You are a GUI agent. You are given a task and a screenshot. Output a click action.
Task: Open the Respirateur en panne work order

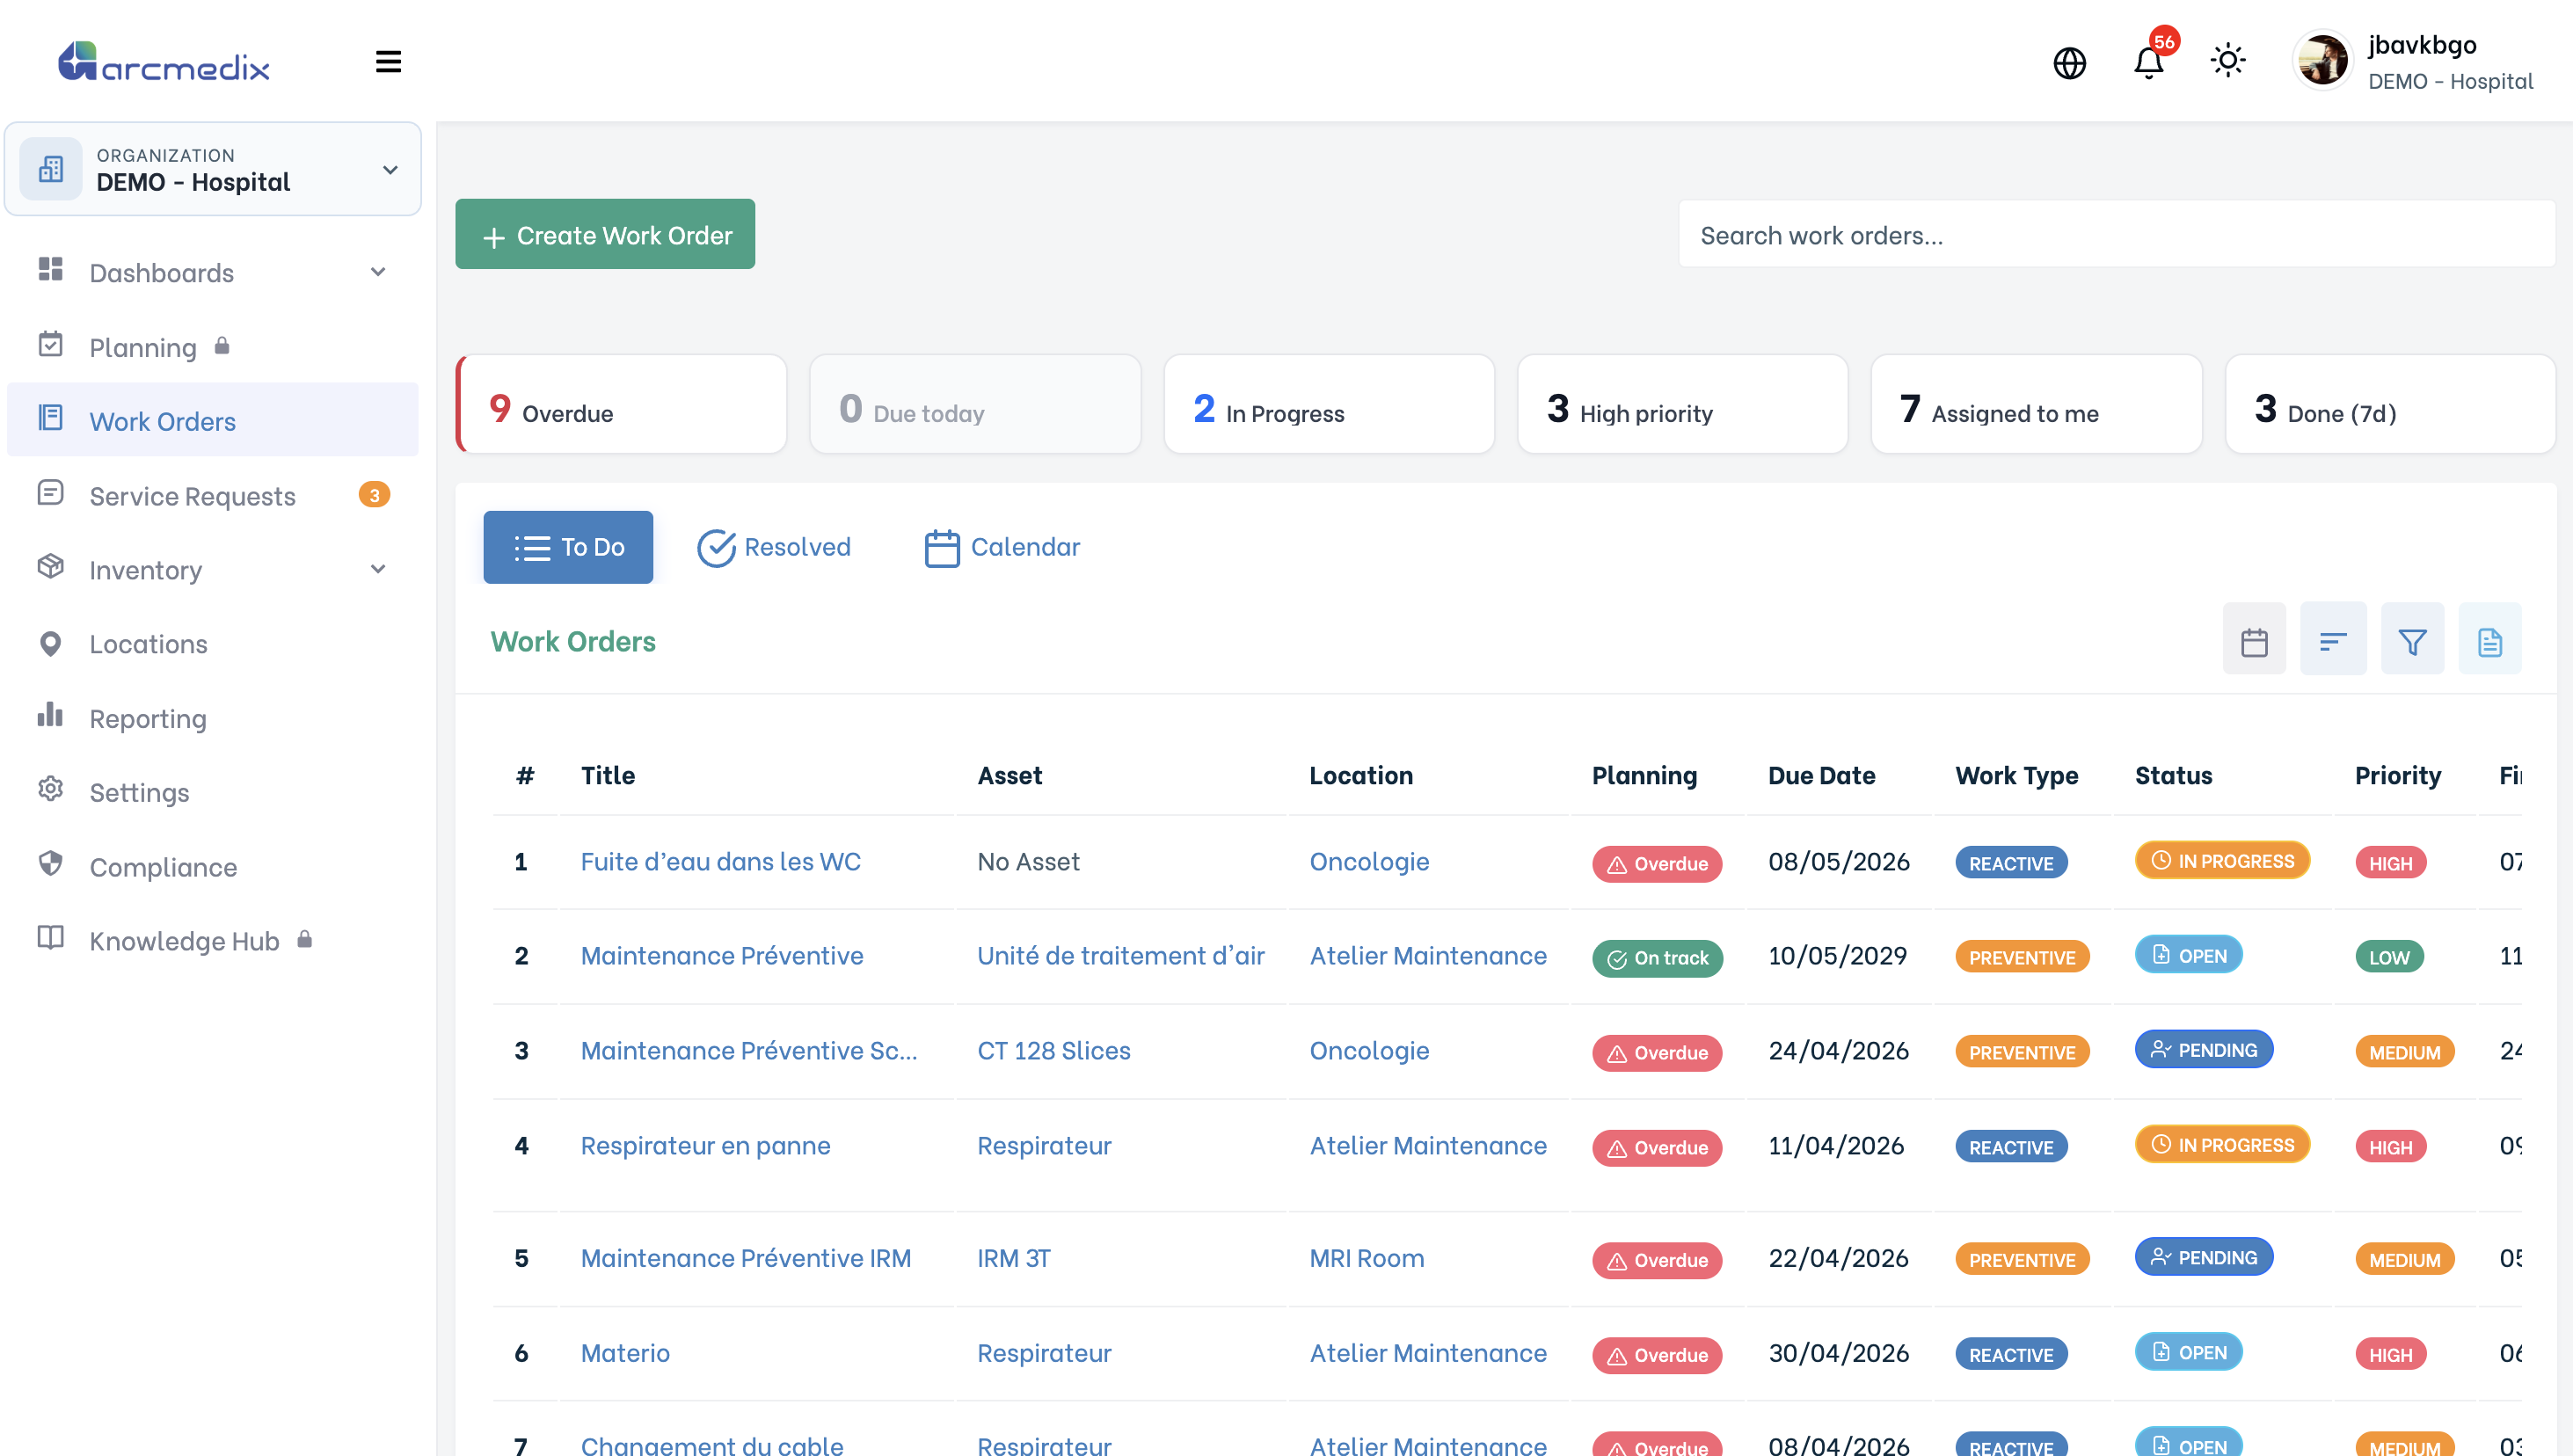705,1145
